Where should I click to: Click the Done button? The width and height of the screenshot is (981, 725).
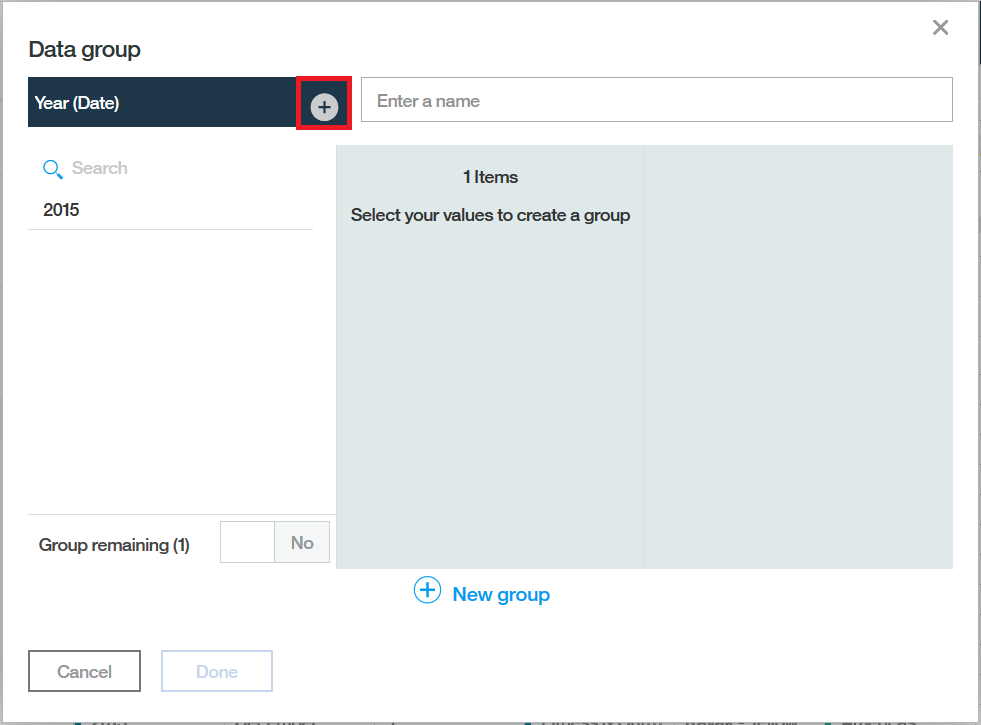(217, 671)
